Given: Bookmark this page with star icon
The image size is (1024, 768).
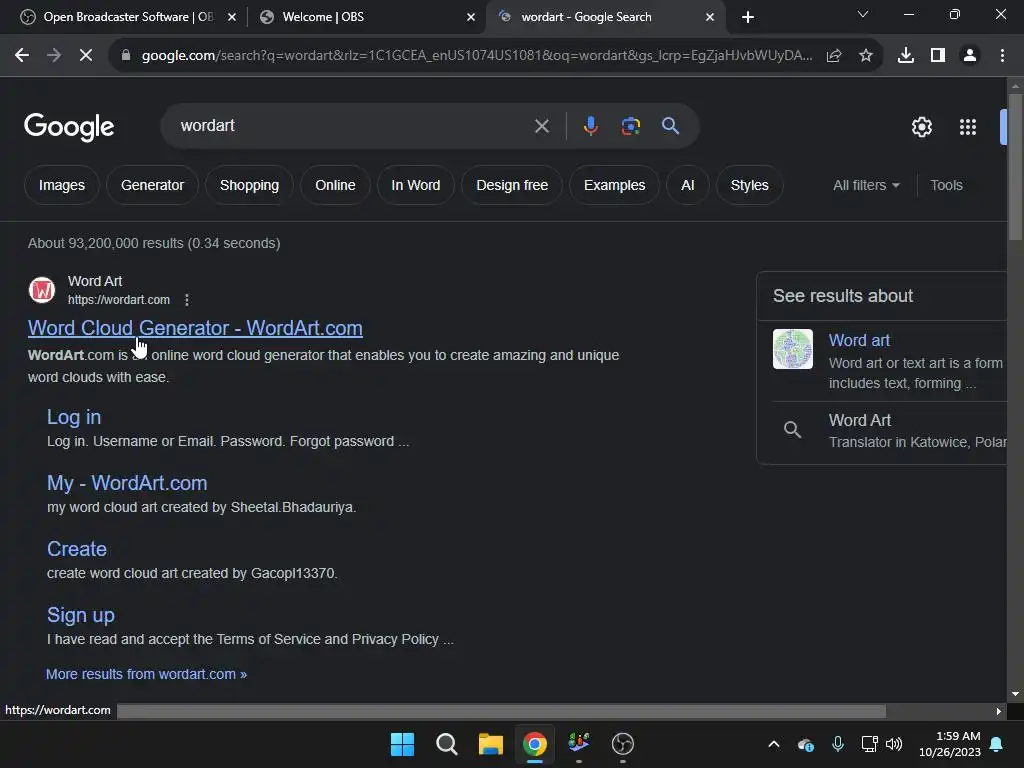Looking at the screenshot, I should 866,56.
